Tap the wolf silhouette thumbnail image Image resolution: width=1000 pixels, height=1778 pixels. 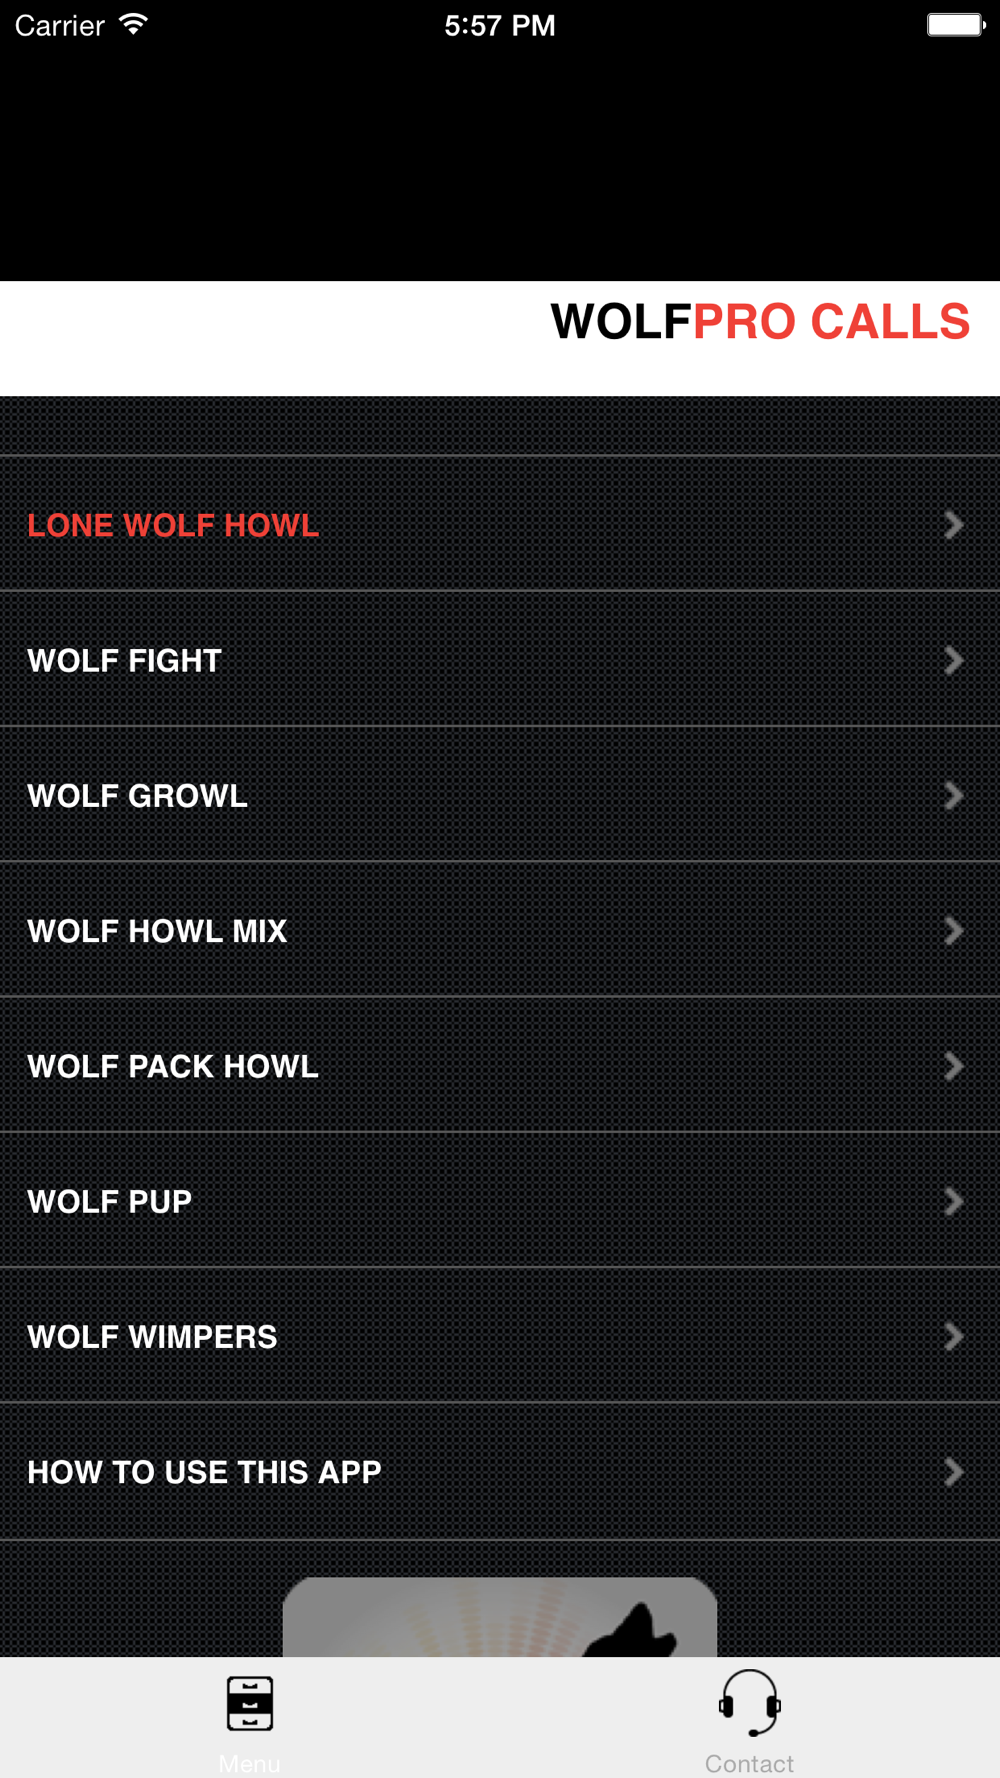[500, 1617]
